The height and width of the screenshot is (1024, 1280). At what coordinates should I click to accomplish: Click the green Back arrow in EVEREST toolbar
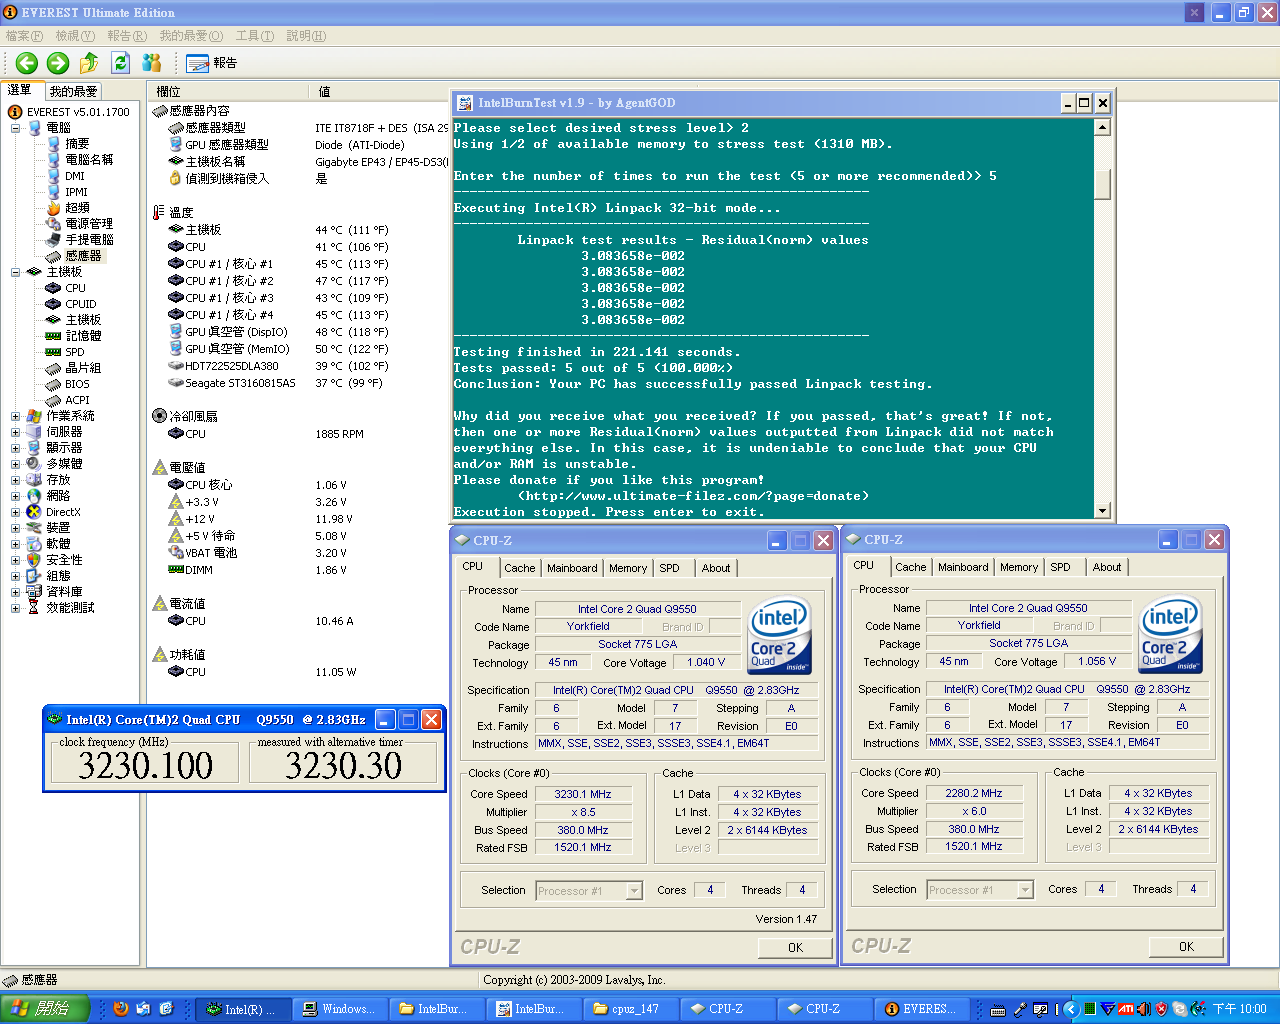point(27,63)
